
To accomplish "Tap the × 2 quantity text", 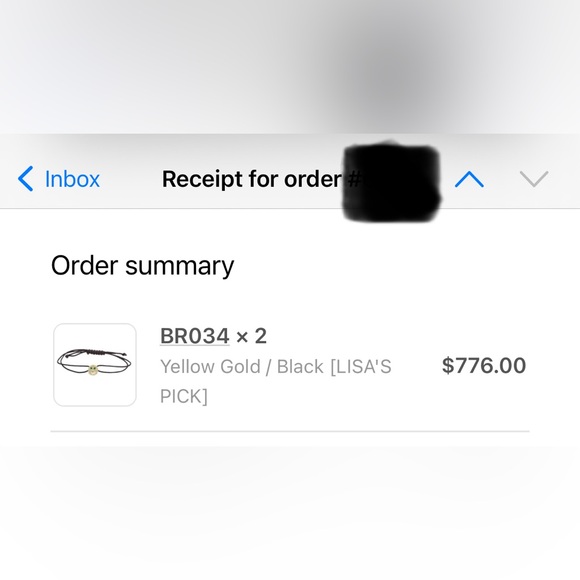I will point(252,336).
